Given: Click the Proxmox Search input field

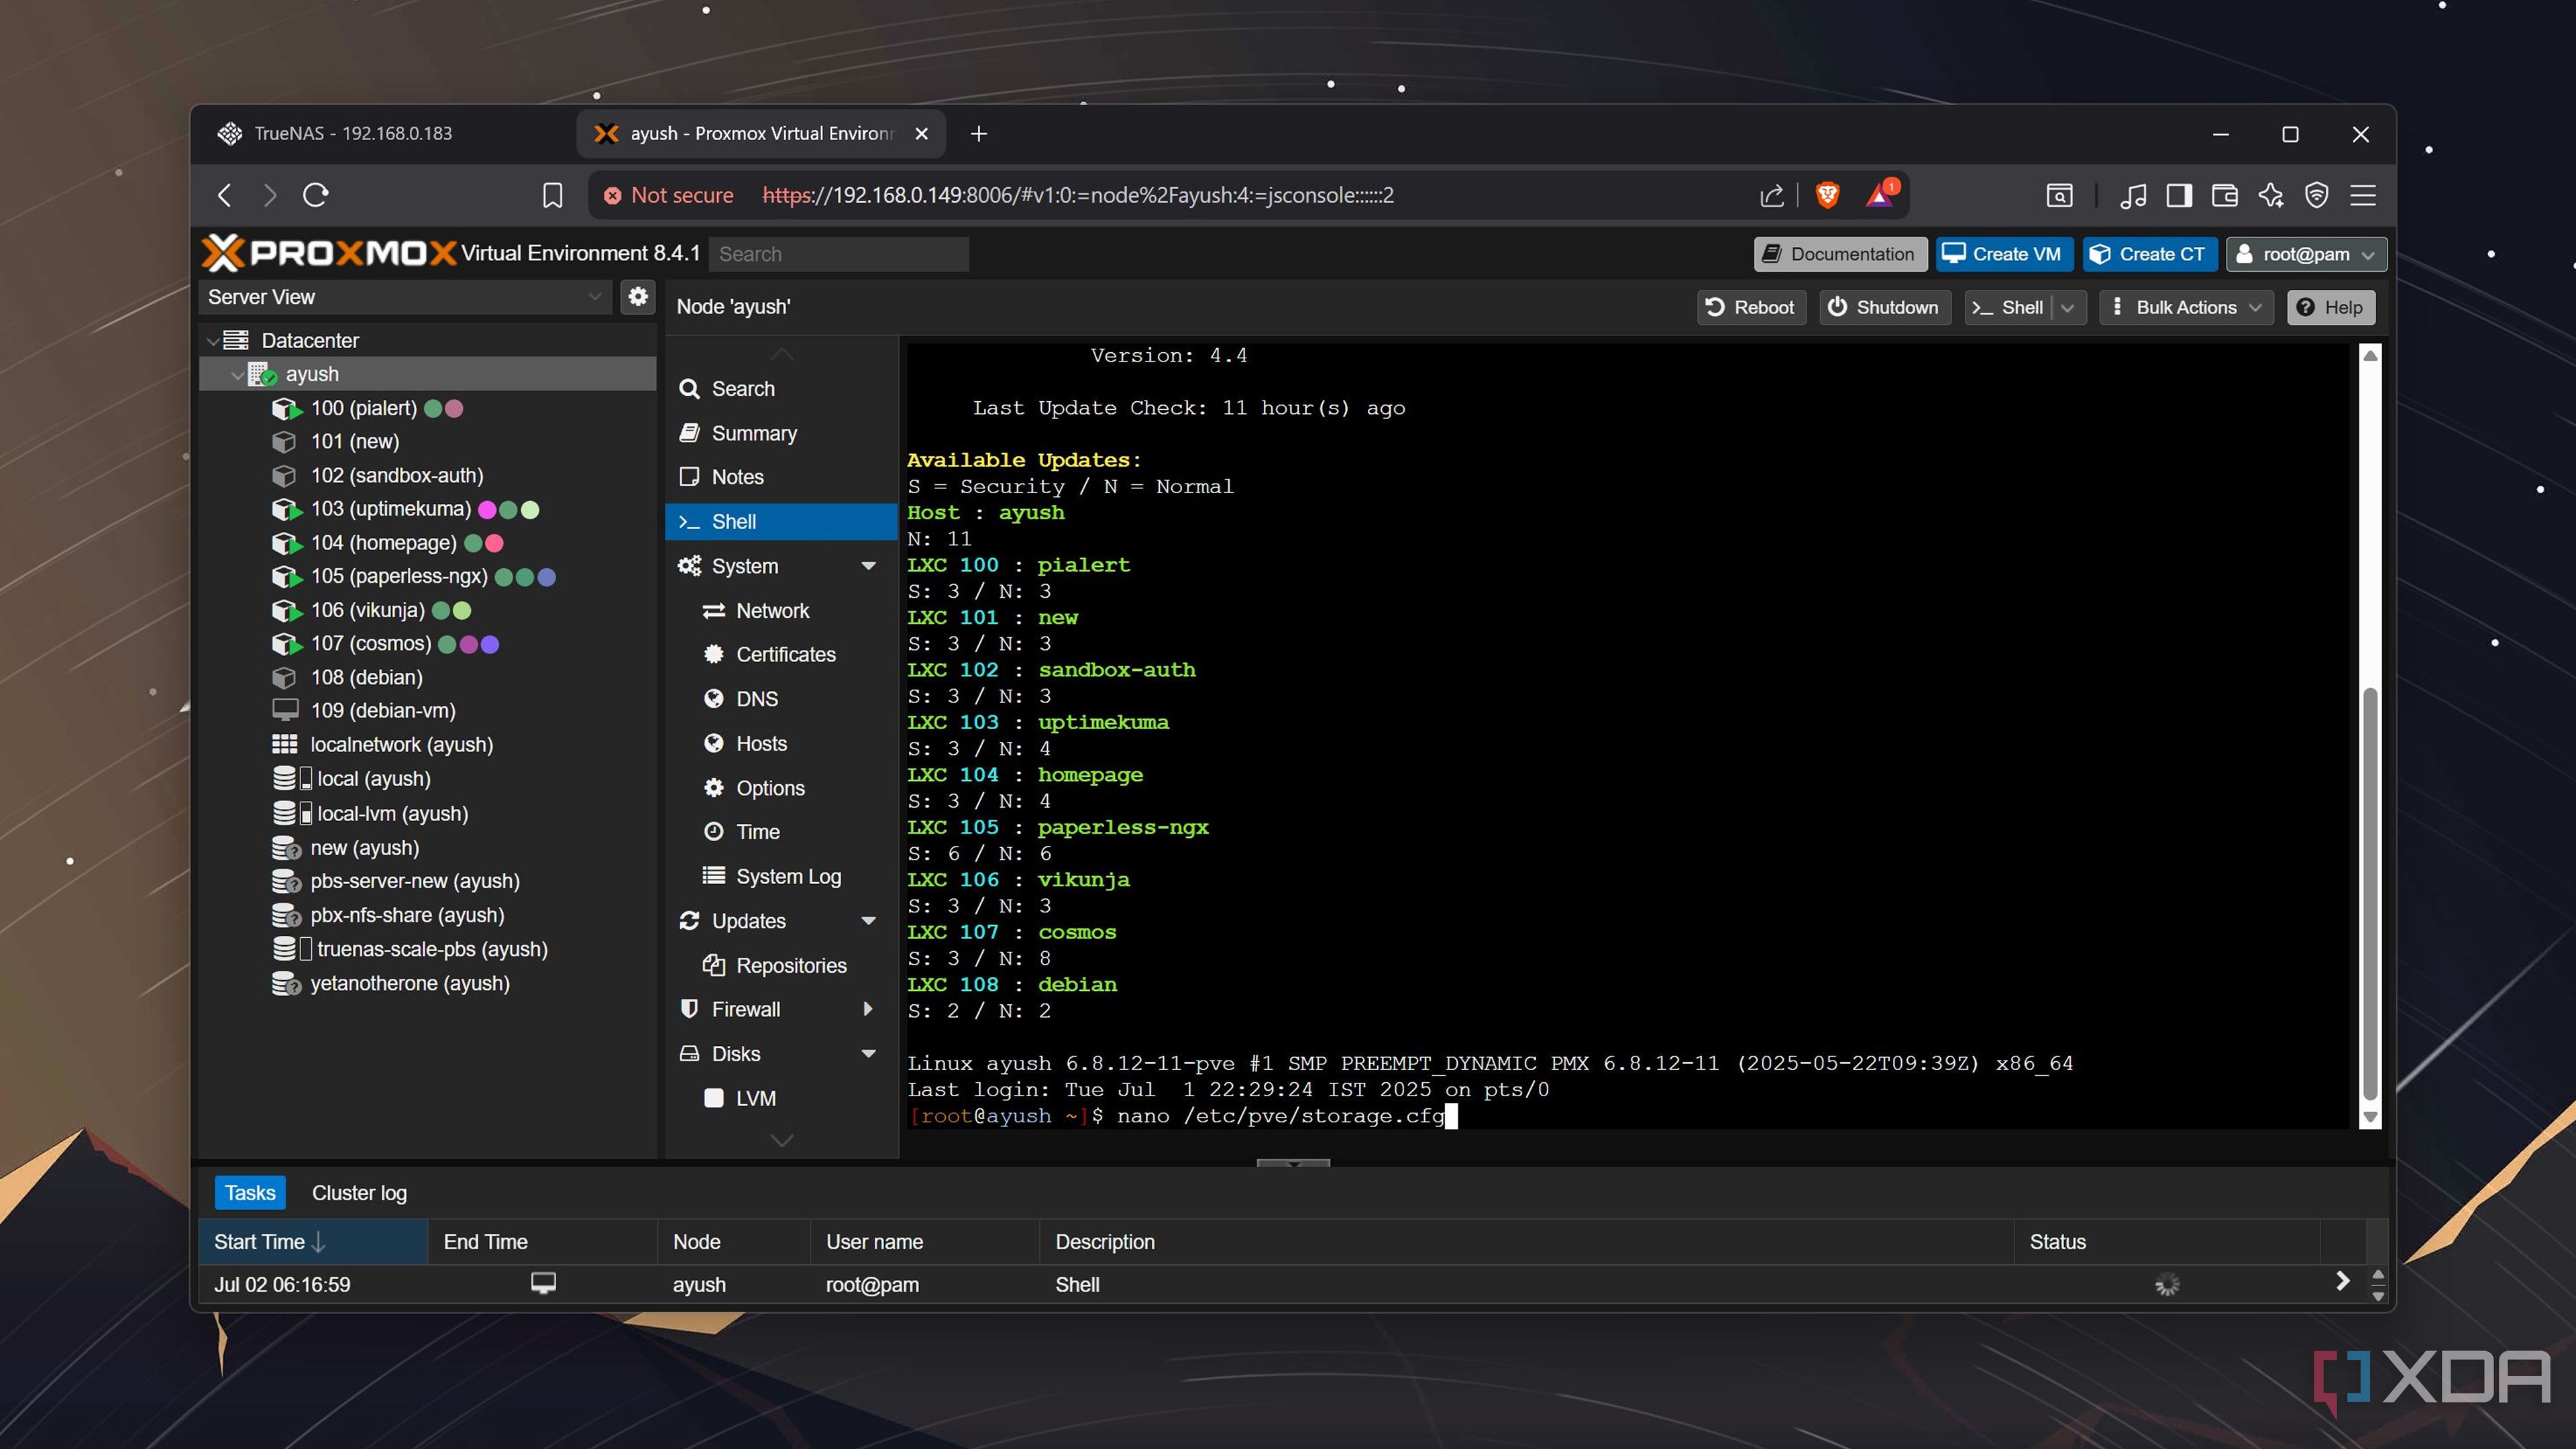Looking at the screenshot, I should pos(838,254).
